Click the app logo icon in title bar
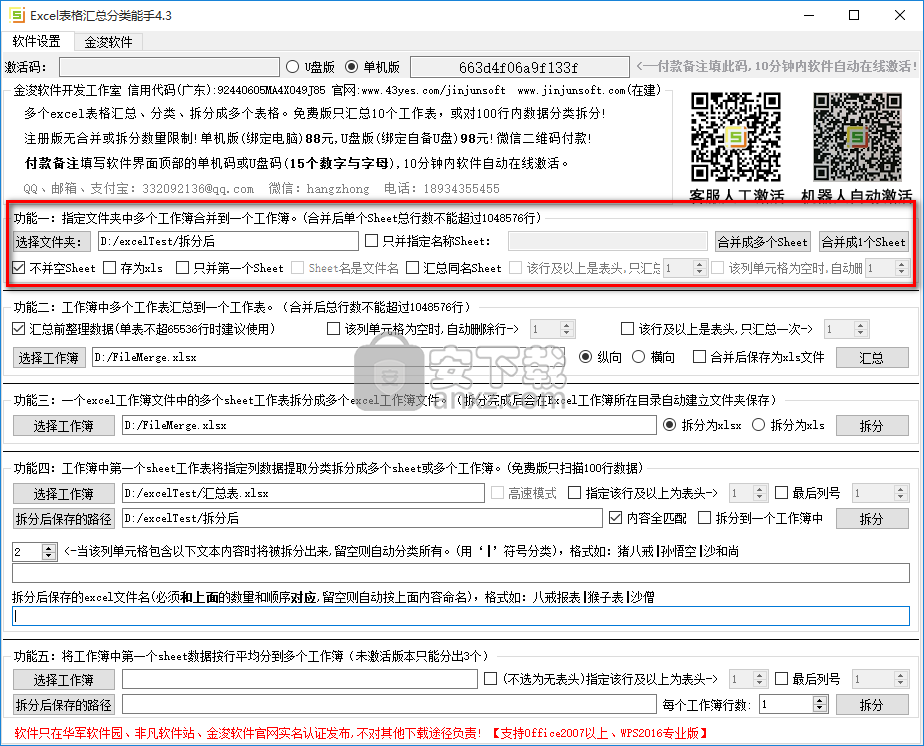The image size is (924, 746). click(x=17, y=15)
